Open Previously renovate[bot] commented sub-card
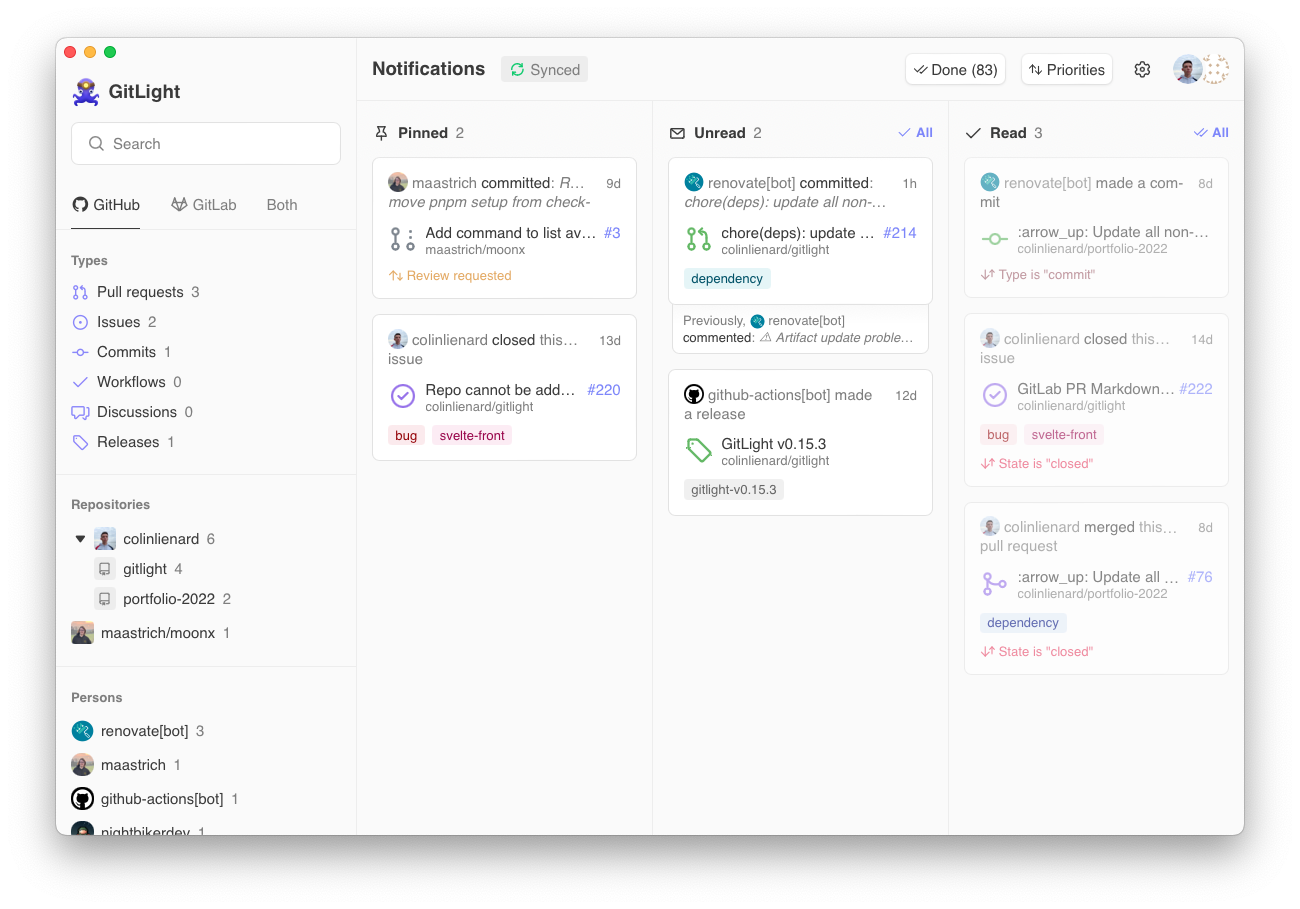The height and width of the screenshot is (909, 1300). pos(800,329)
